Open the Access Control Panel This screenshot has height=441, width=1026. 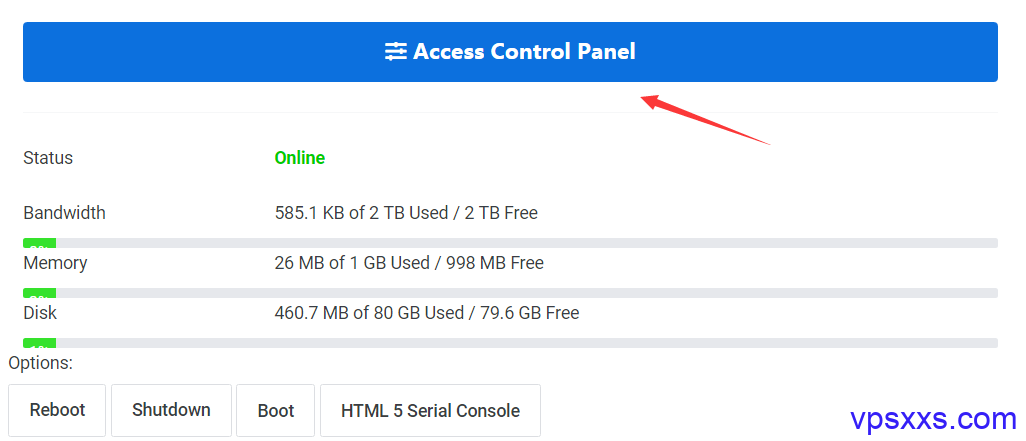coord(510,52)
